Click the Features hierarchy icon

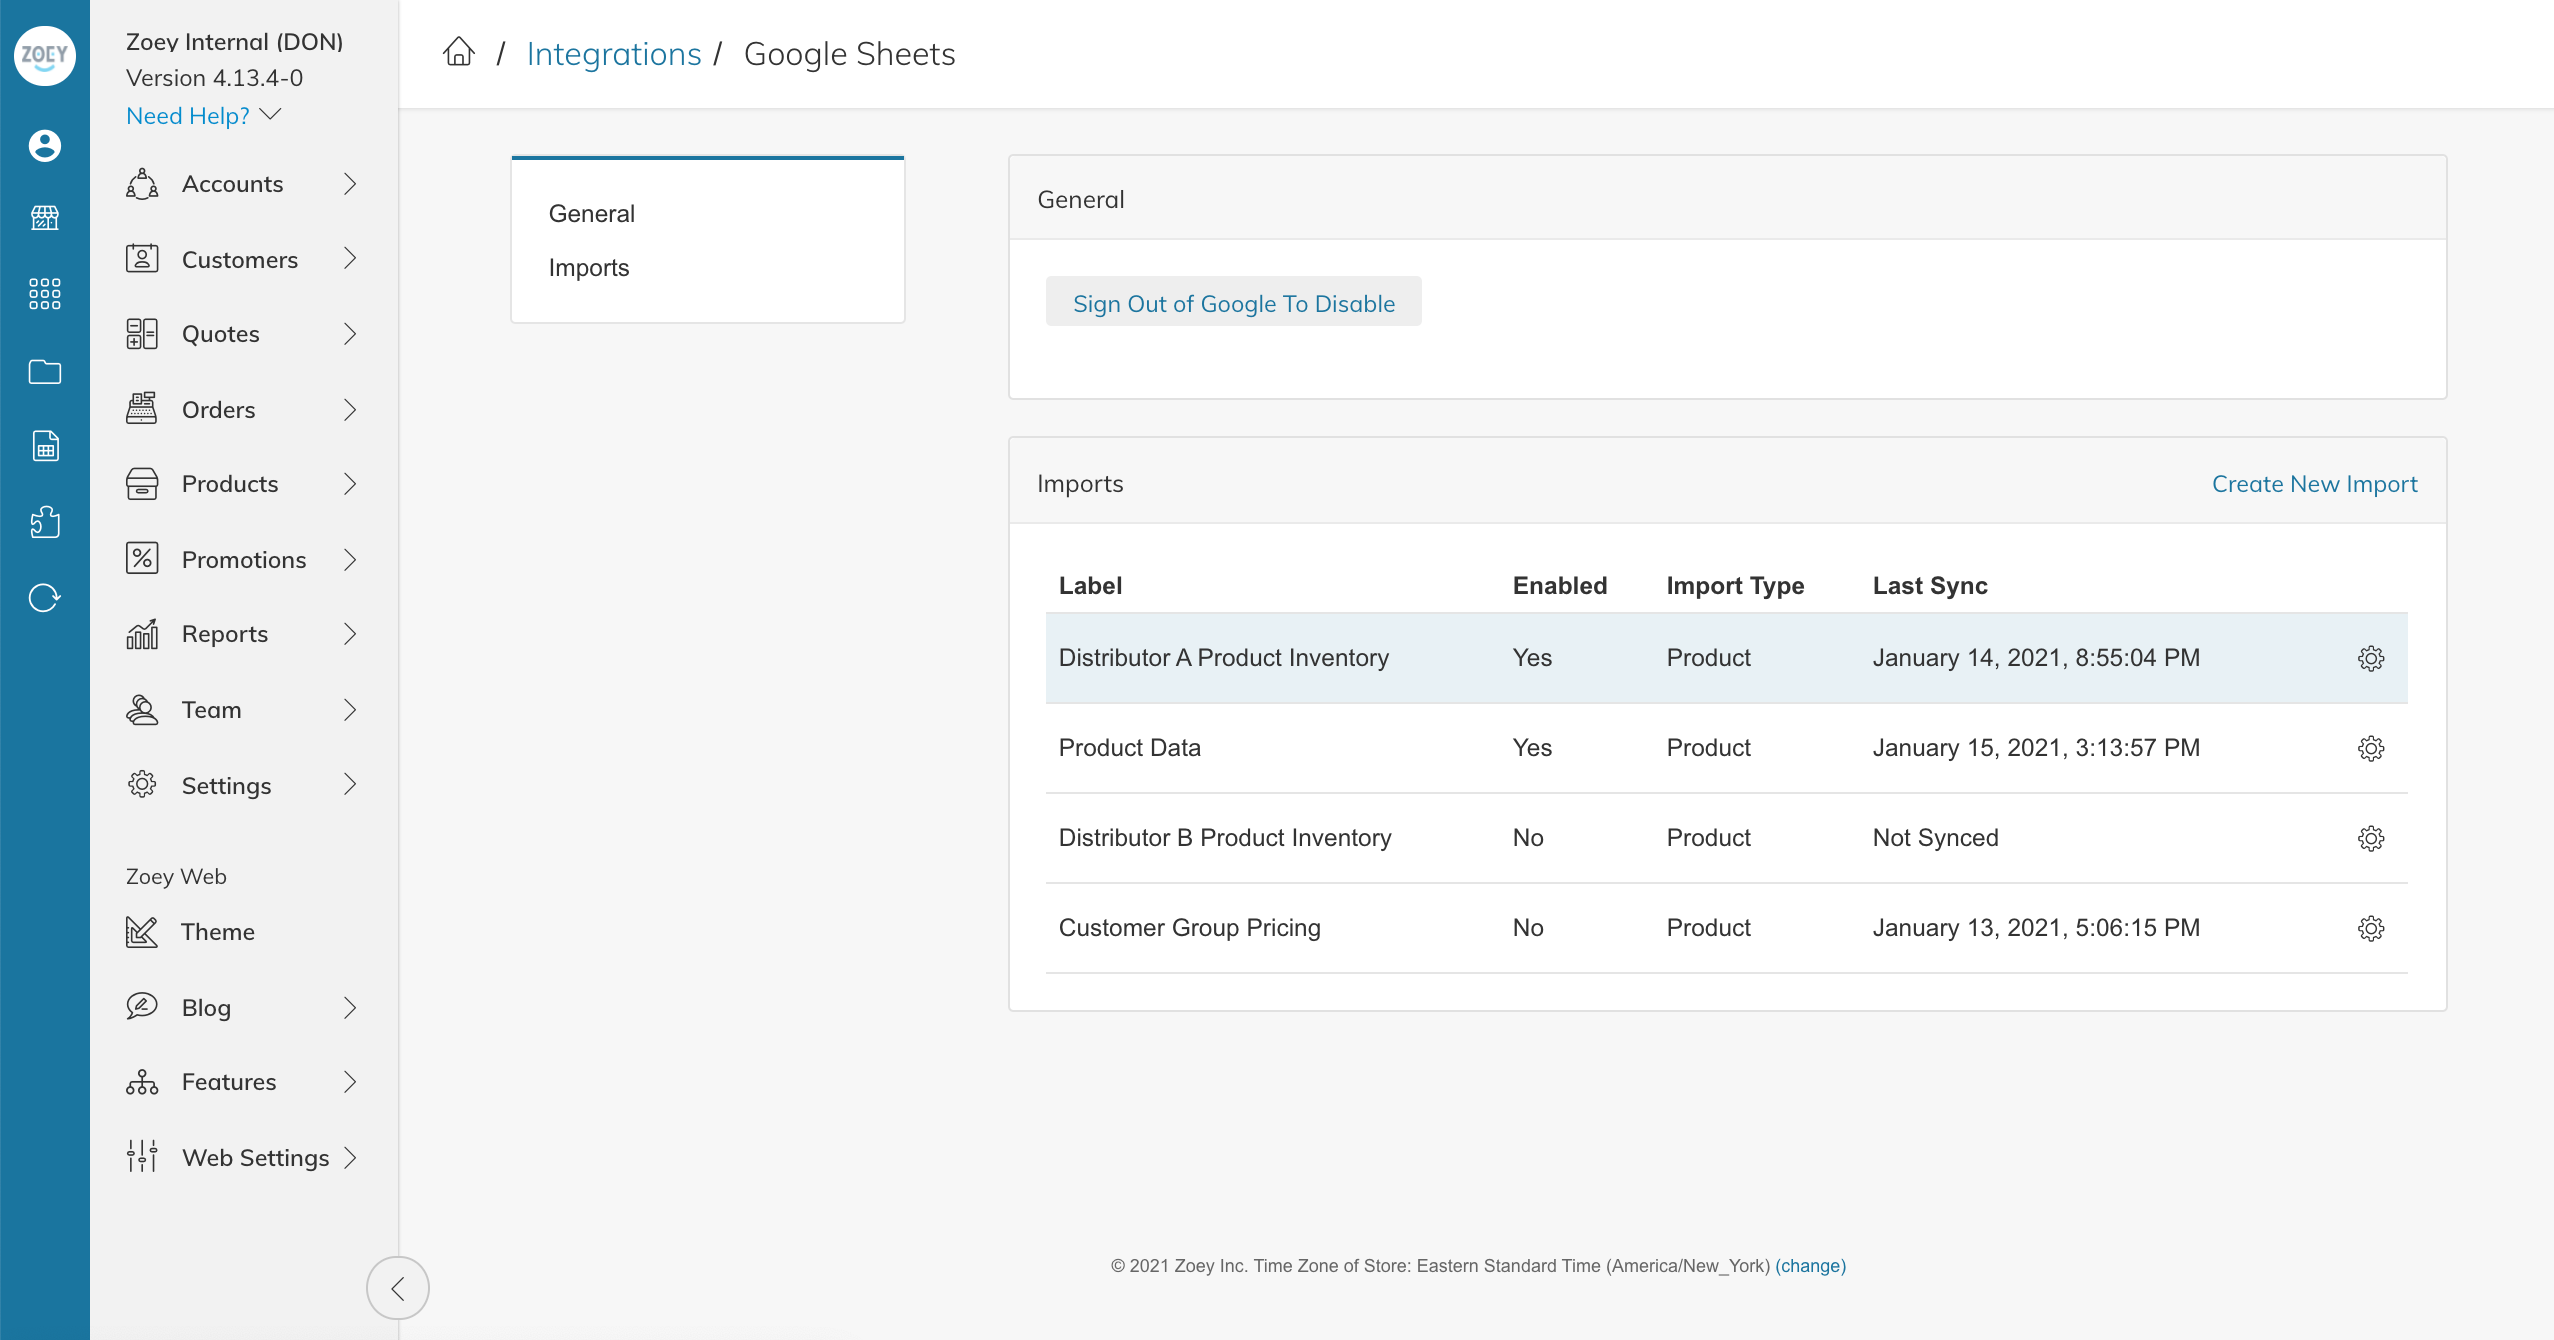[142, 1082]
